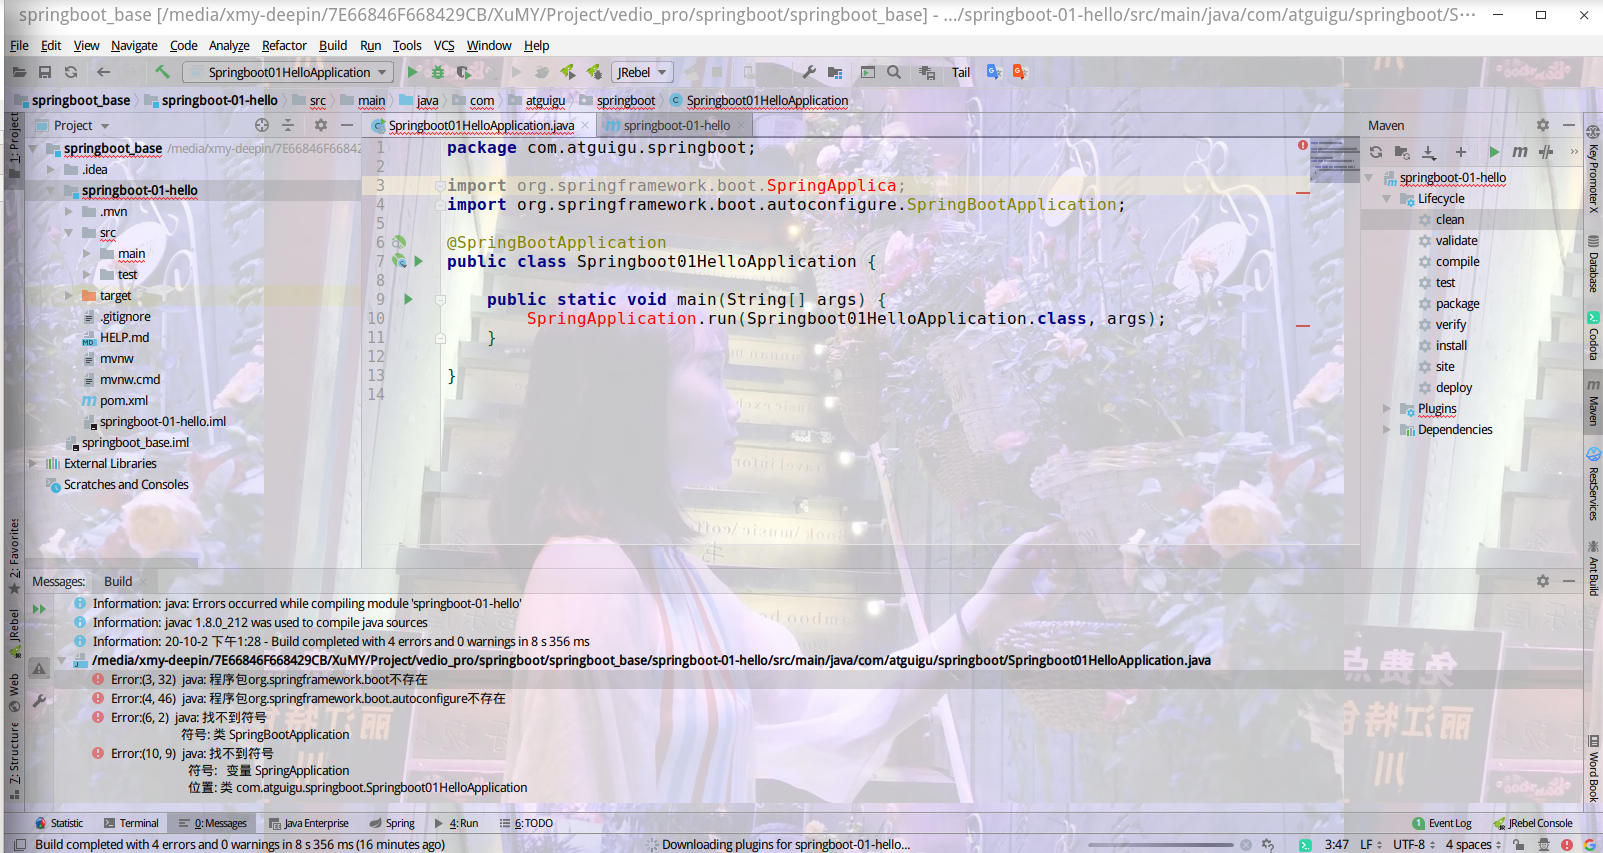Open the Database side tool window
The height and width of the screenshot is (853, 1603).
click(x=1593, y=264)
